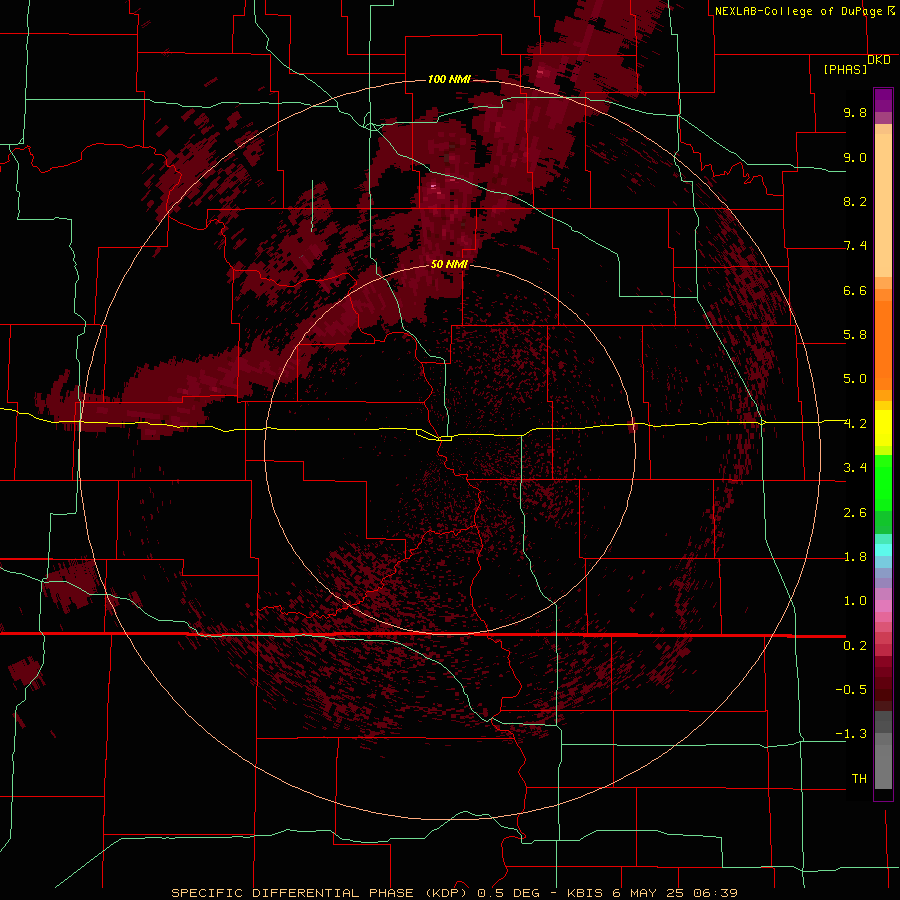Viewport: 900px width, 900px height.
Task: Click the purple top segment of the color bar
Action: (883, 100)
